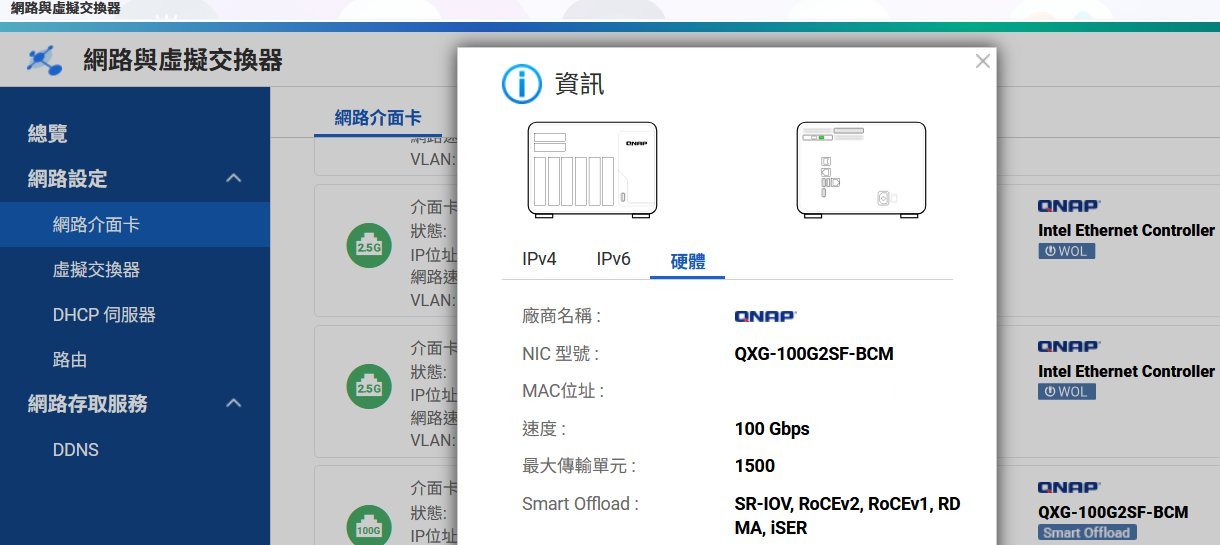Viewport: 1220px width, 545px height.
Task: Go to 虛擬交換器 in sidebar
Action: coord(96,270)
